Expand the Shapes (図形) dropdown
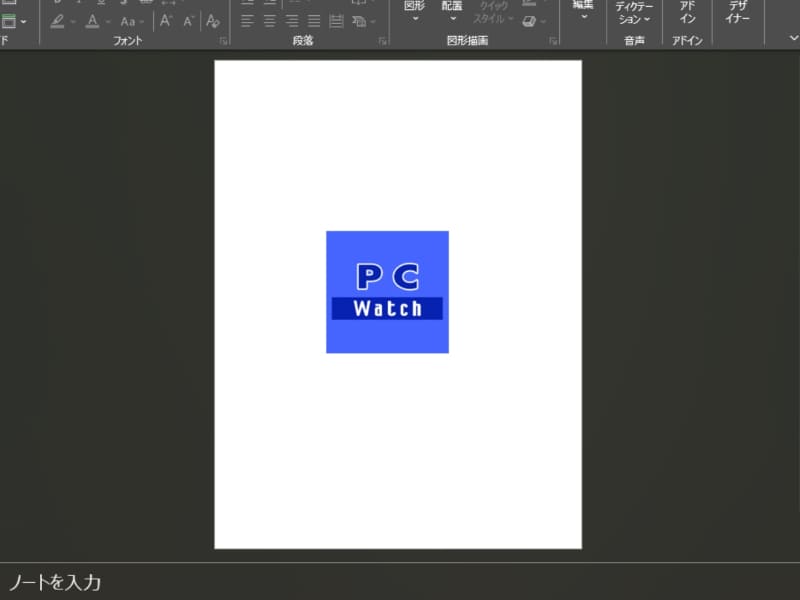Screen dimensions: 800x600 click(414, 17)
